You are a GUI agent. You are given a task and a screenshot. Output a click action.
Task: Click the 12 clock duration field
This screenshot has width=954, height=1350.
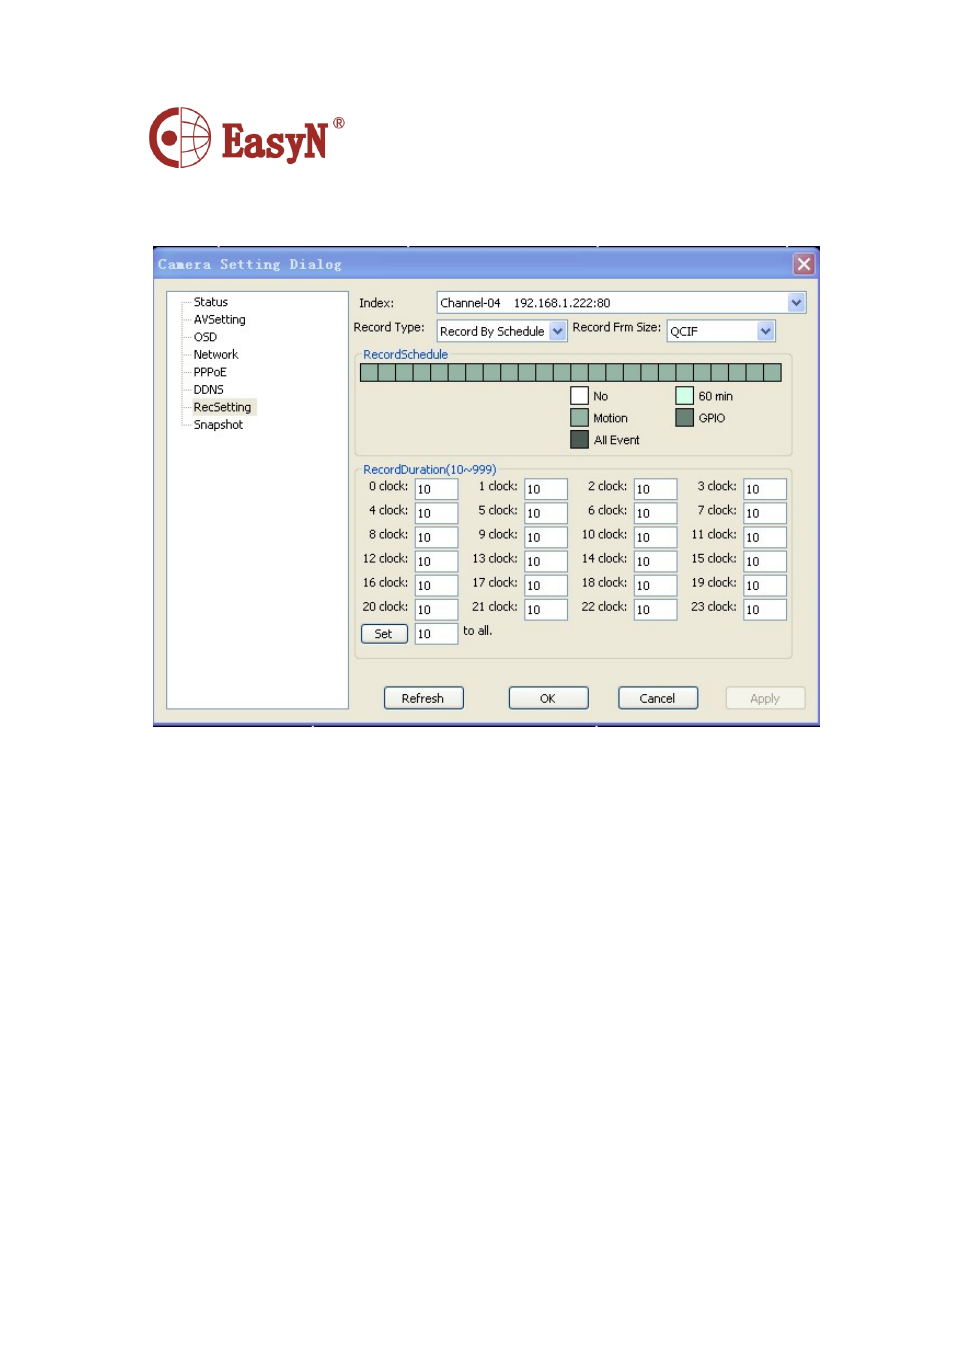[x=436, y=561]
